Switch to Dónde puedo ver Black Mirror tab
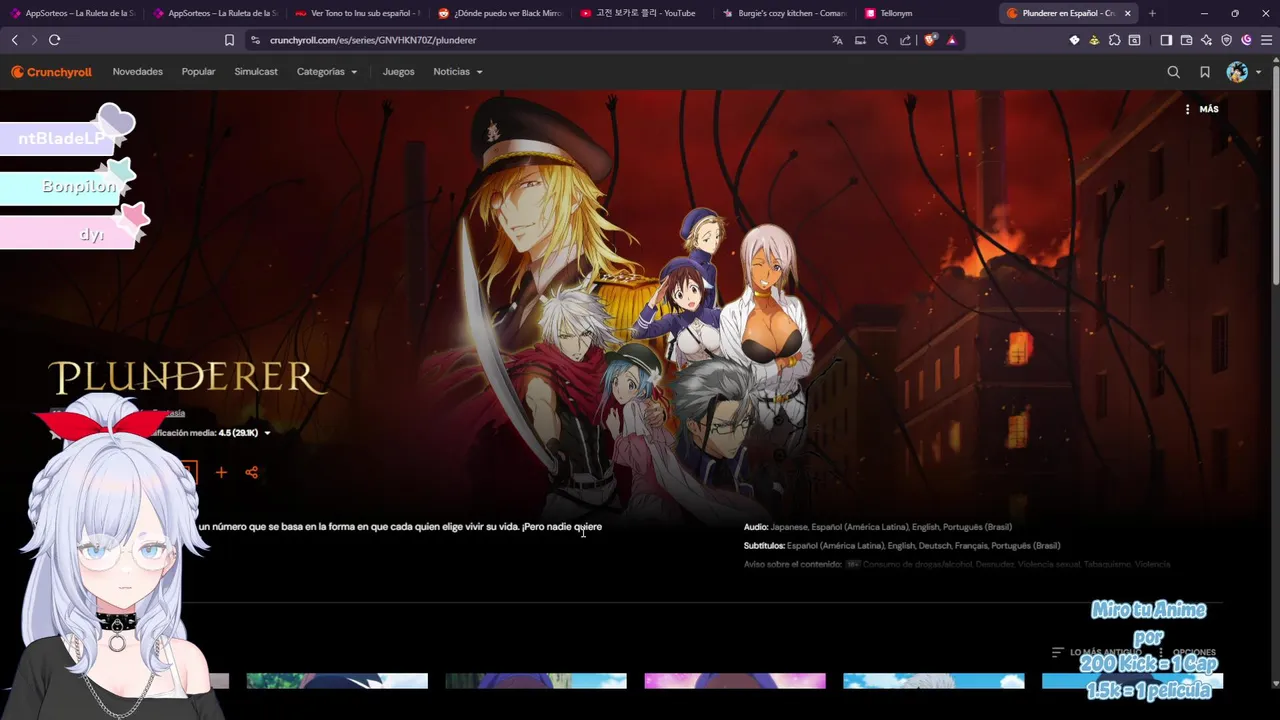This screenshot has height=720, width=1280. click(x=500, y=13)
